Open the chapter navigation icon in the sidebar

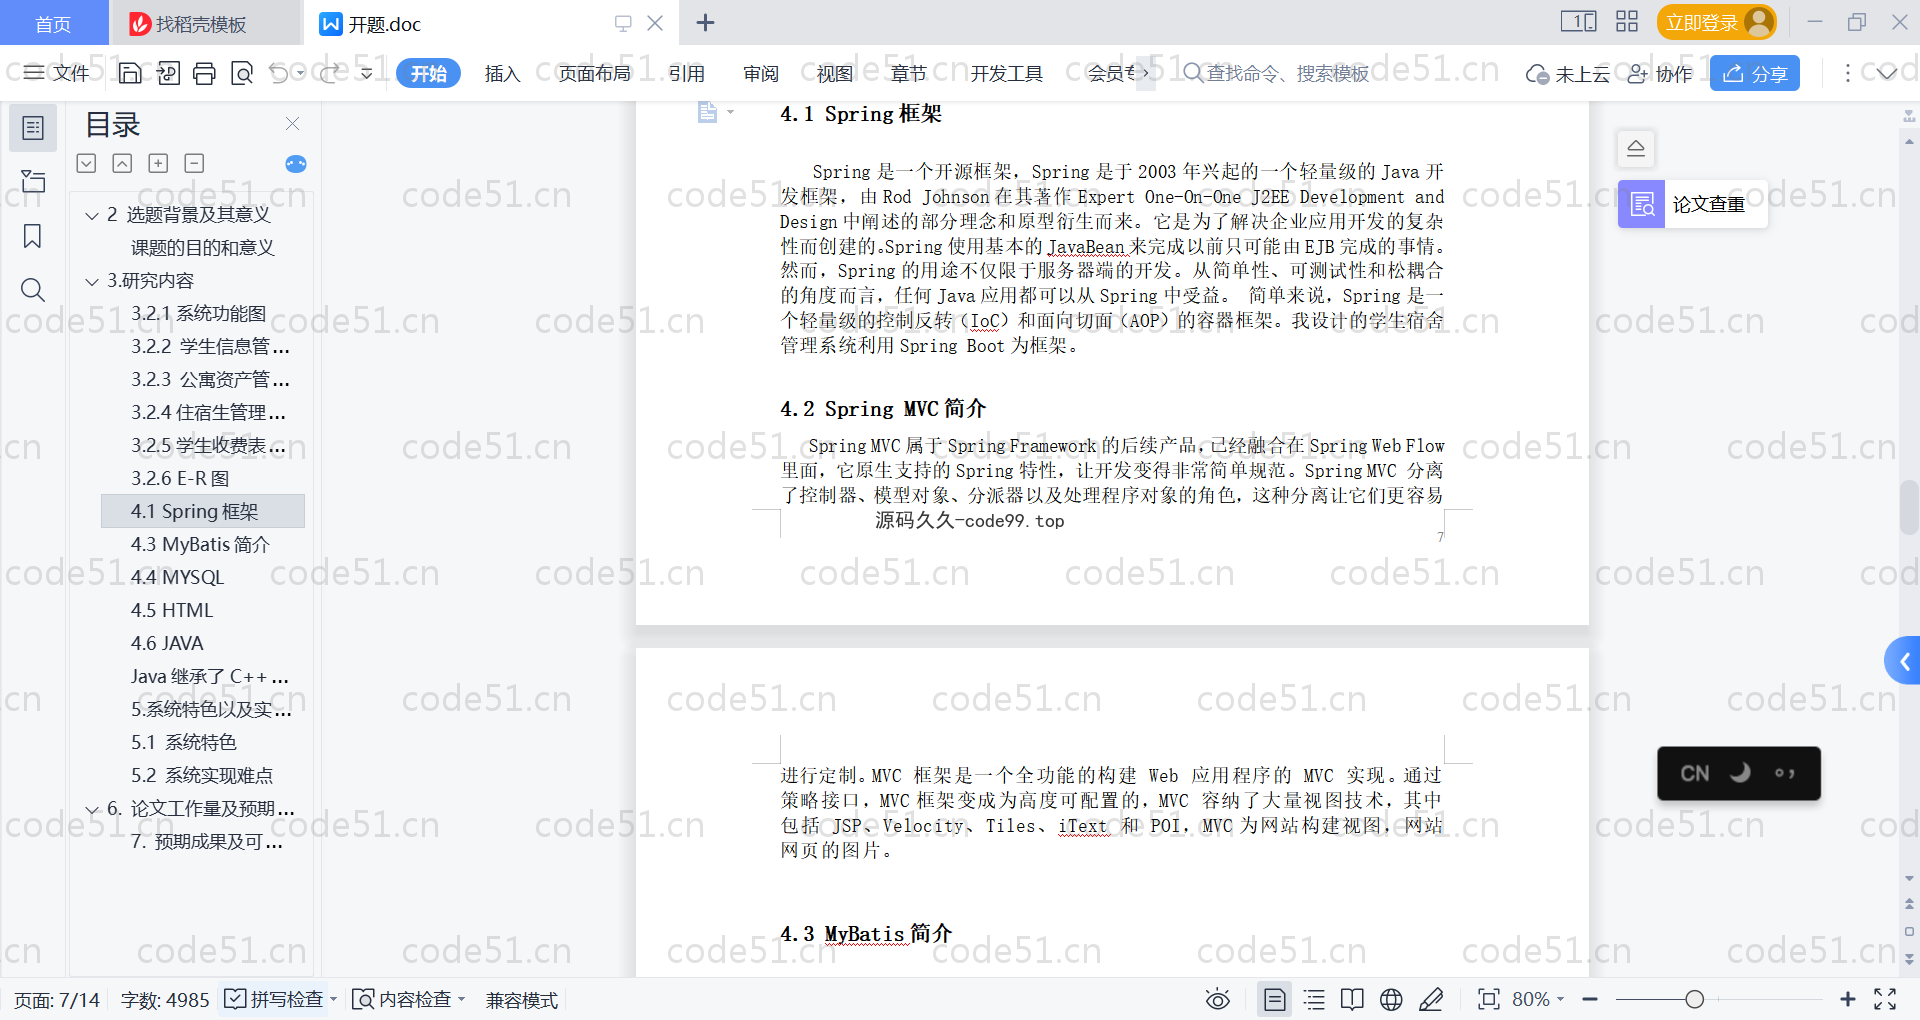33,181
